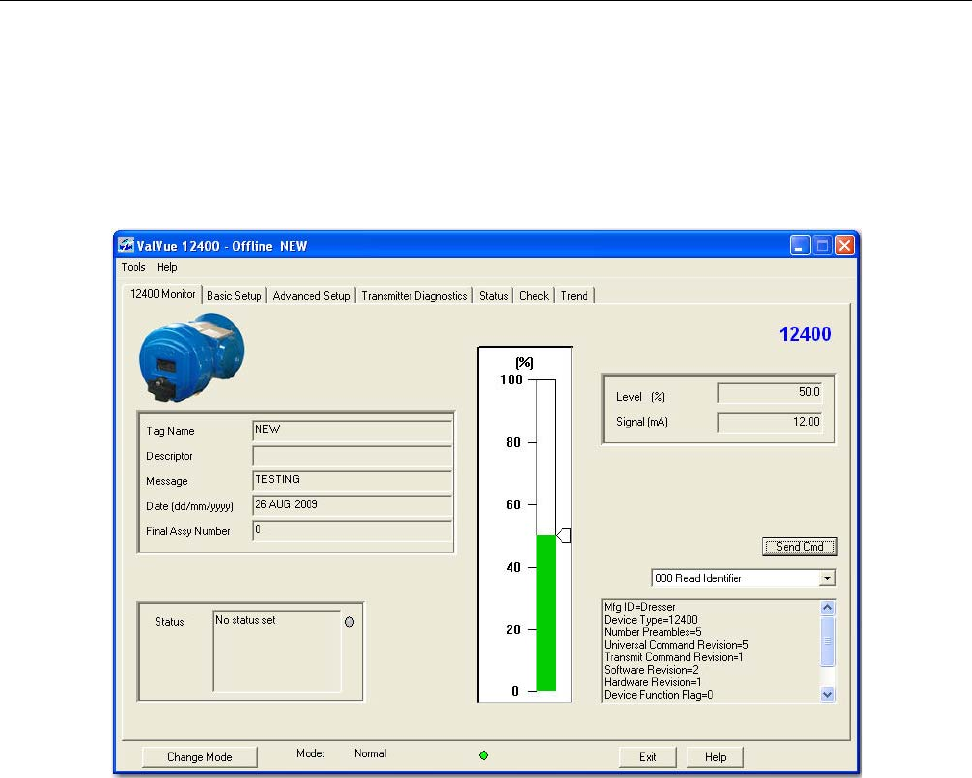The height and width of the screenshot is (778, 972).
Task: Open the Help menu
Action: 167,267
